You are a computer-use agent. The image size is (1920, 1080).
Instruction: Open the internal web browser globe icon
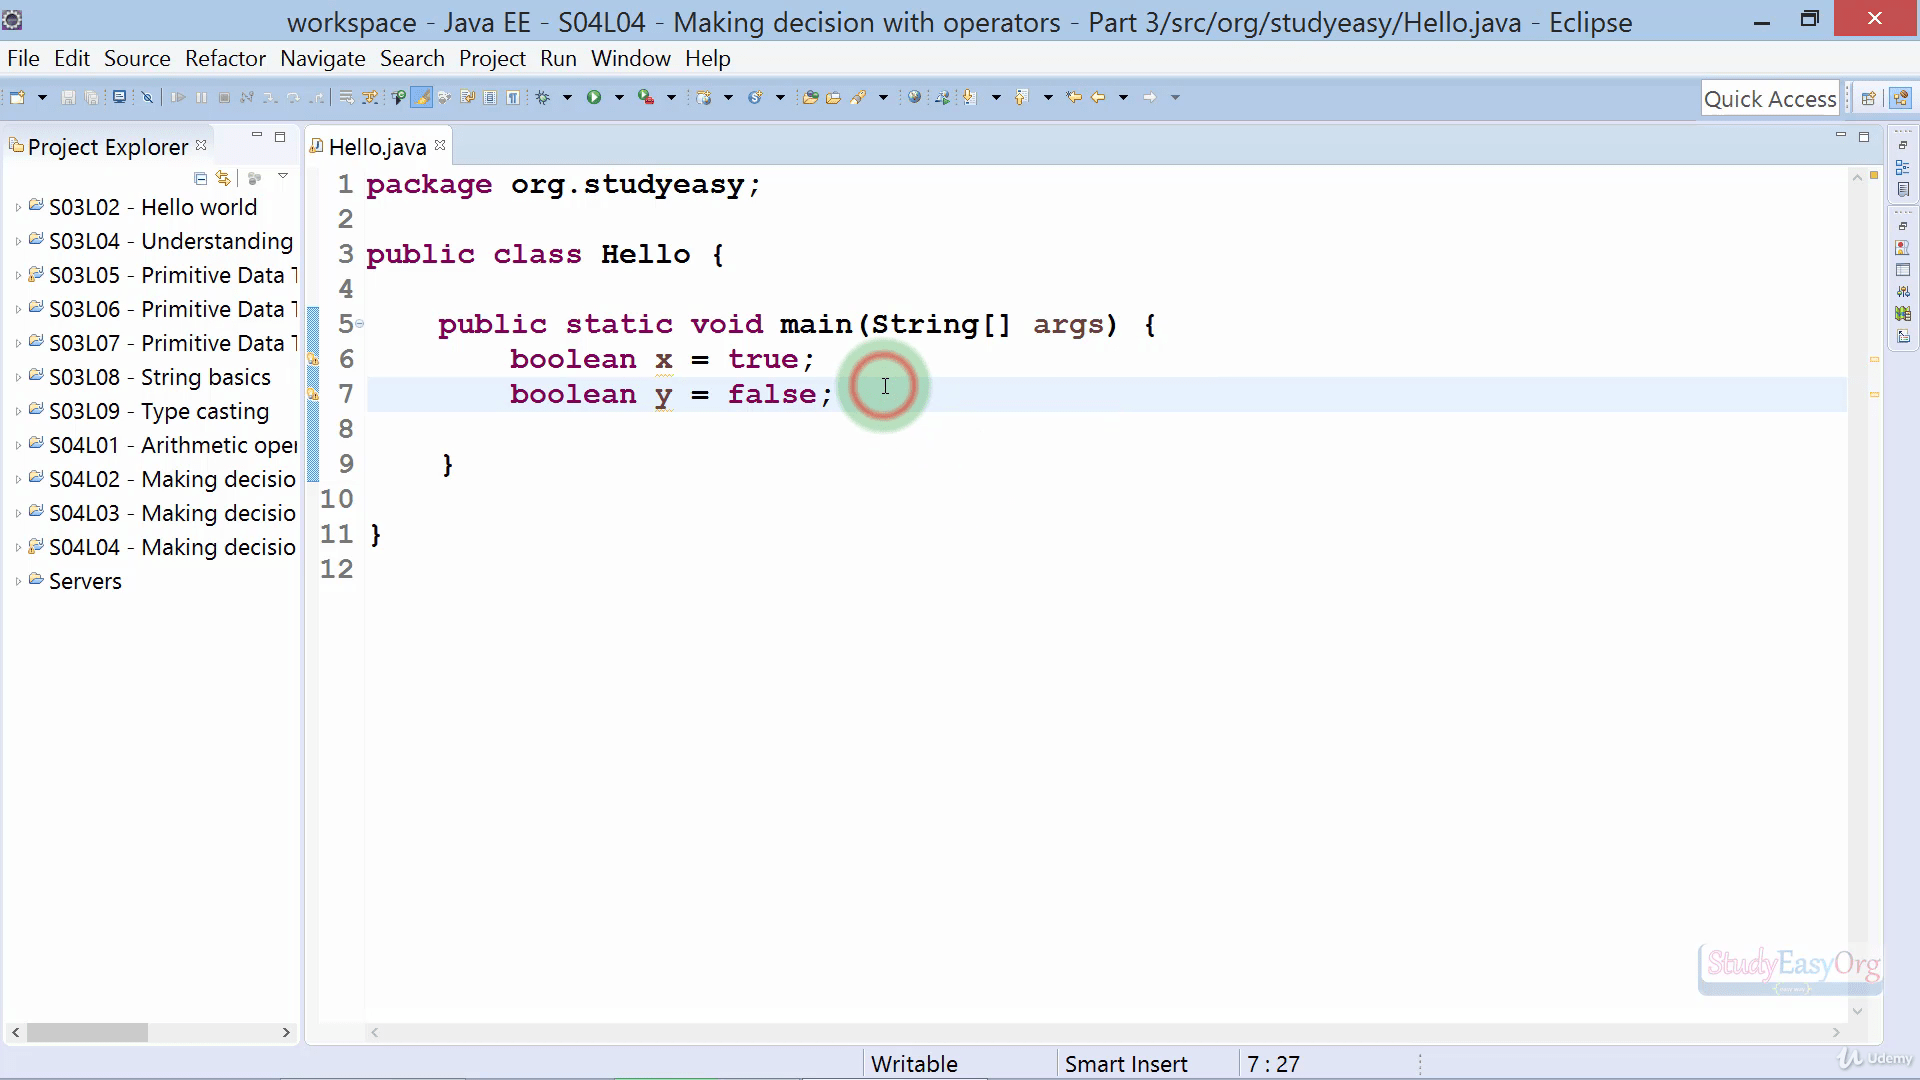pyautogui.click(x=914, y=97)
